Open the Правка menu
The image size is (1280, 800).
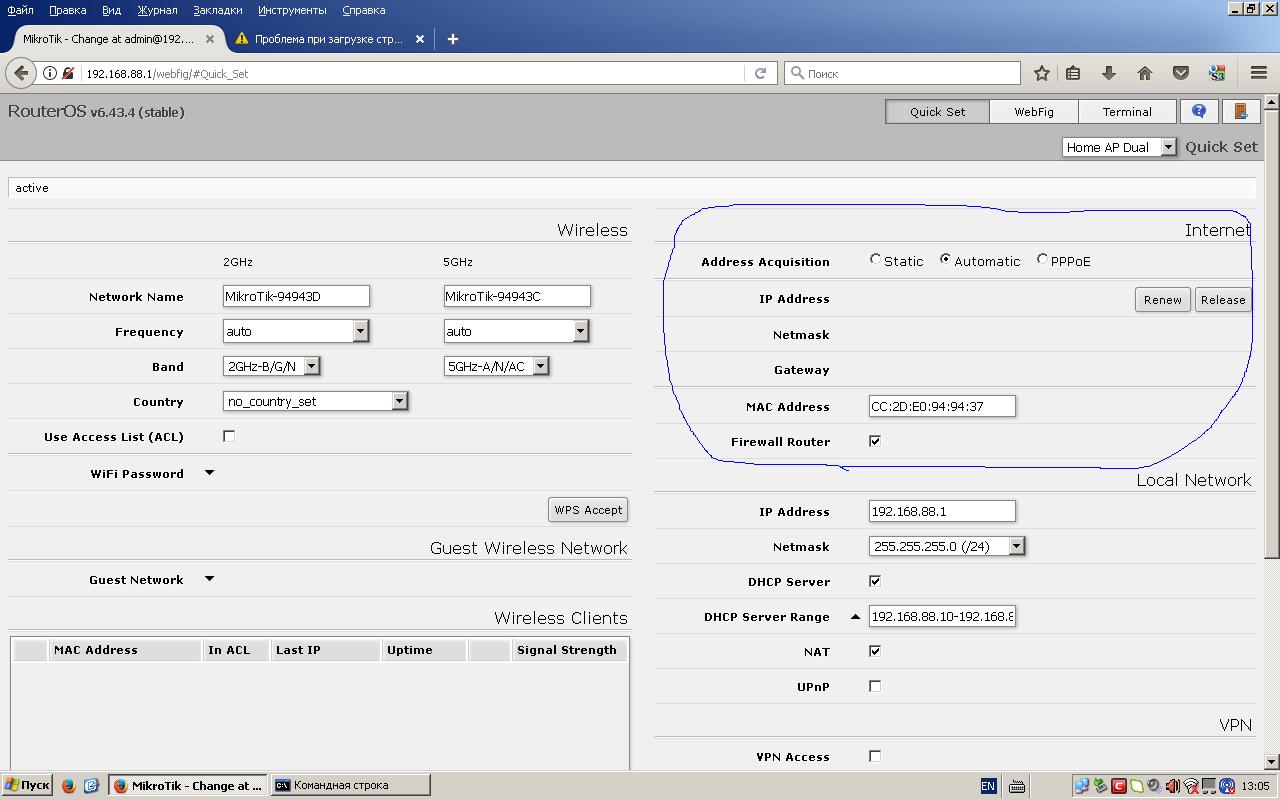pyautogui.click(x=67, y=10)
